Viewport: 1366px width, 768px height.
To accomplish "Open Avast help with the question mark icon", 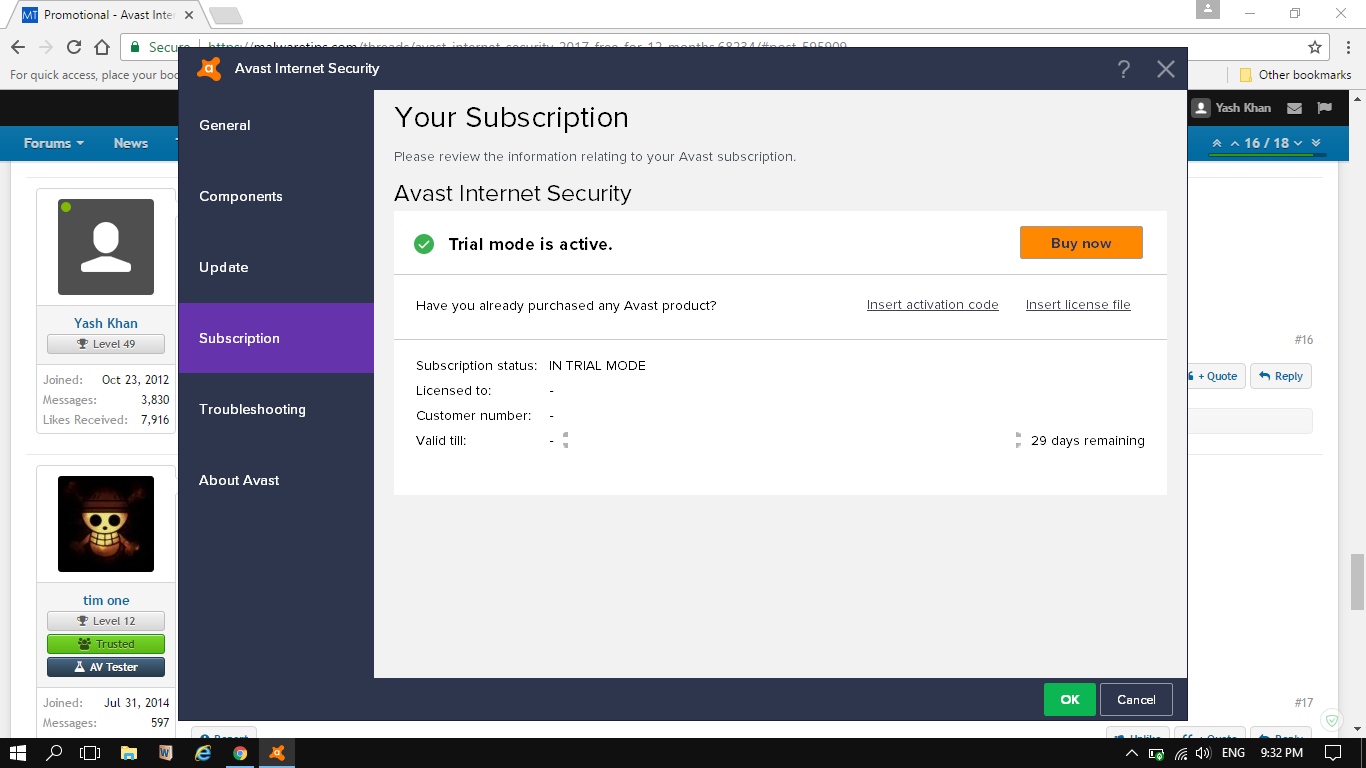I will [1124, 69].
